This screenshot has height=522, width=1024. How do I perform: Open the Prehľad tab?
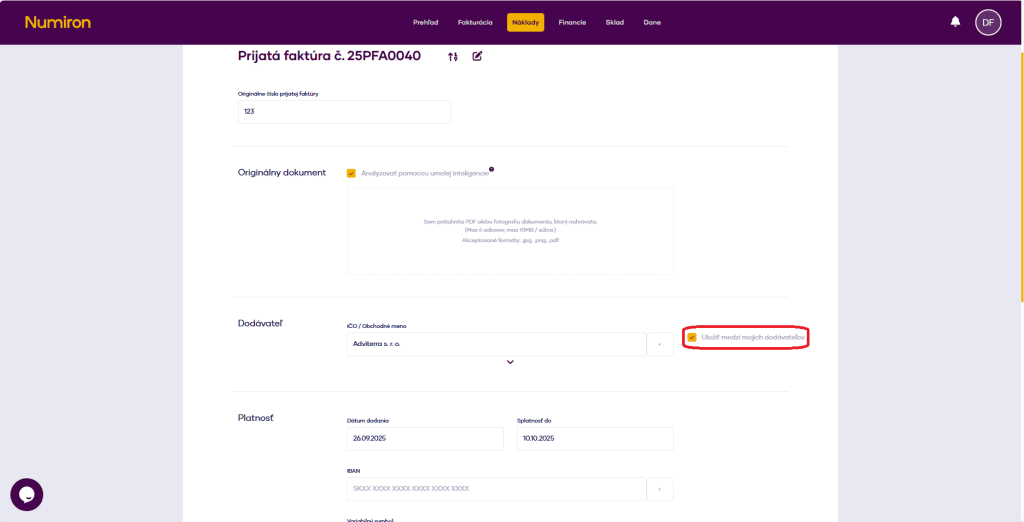coord(426,22)
